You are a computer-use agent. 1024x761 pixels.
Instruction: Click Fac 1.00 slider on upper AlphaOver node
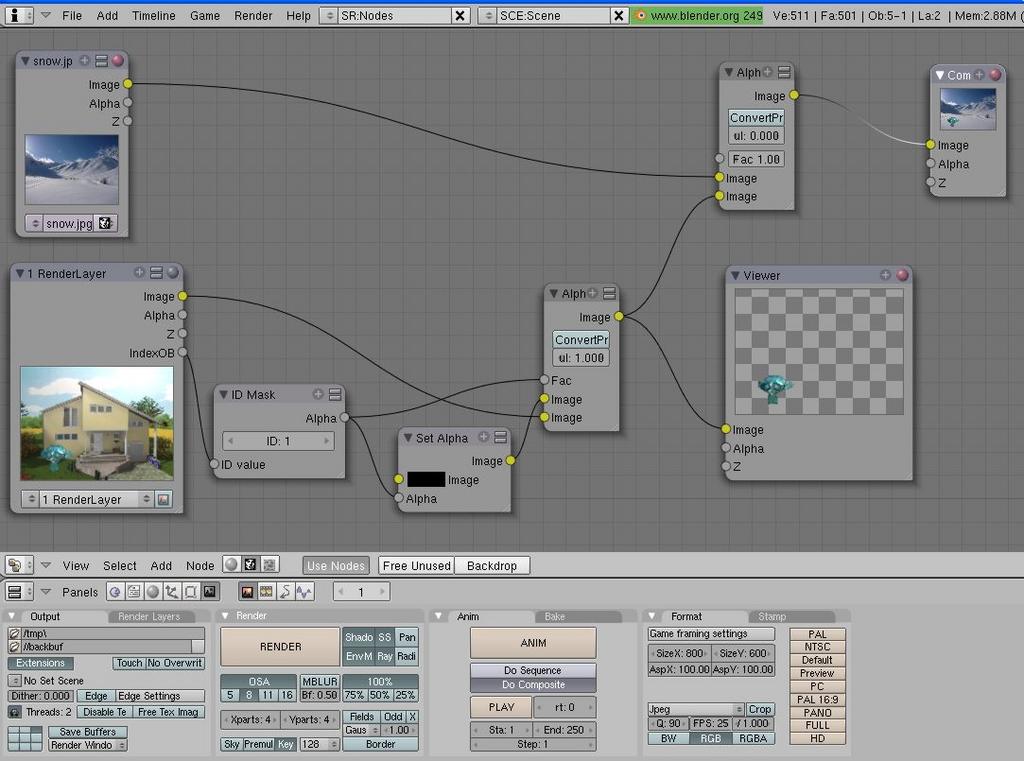point(756,159)
